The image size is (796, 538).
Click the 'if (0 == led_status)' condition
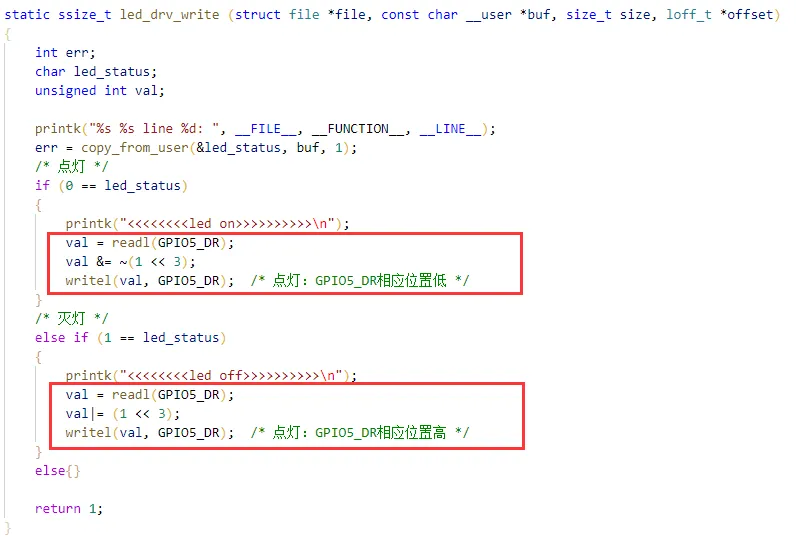[111, 186]
